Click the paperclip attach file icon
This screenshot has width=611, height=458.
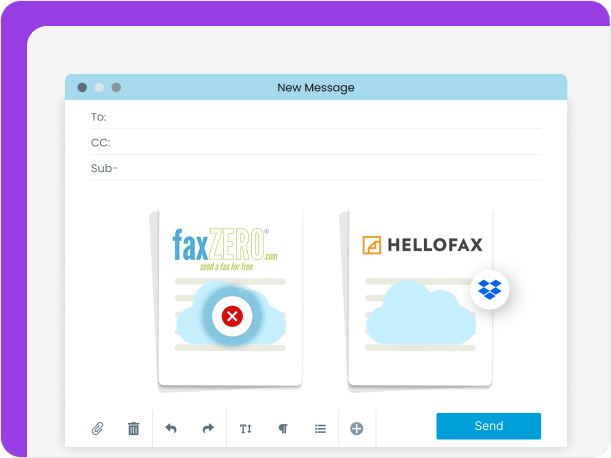click(x=97, y=429)
